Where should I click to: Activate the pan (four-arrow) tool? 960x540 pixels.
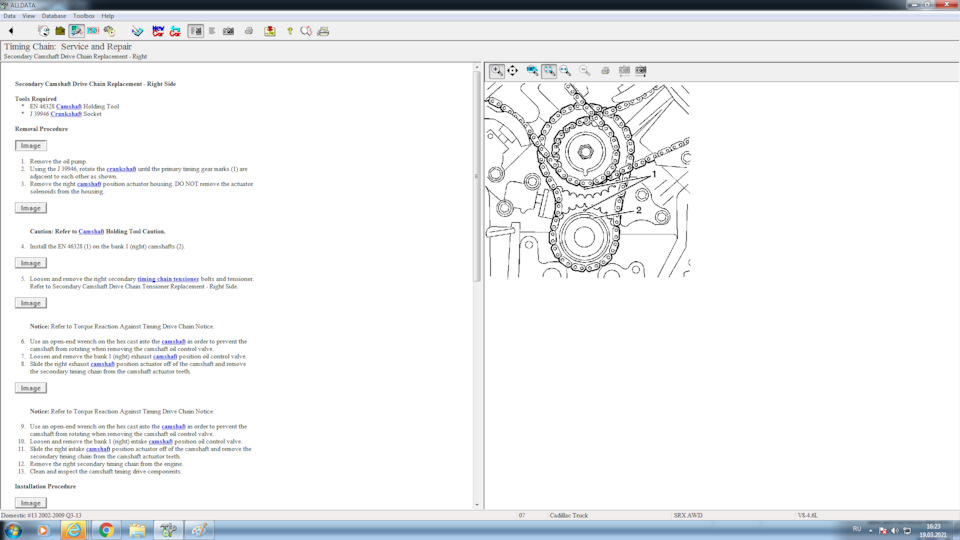pyautogui.click(x=512, y=71)
